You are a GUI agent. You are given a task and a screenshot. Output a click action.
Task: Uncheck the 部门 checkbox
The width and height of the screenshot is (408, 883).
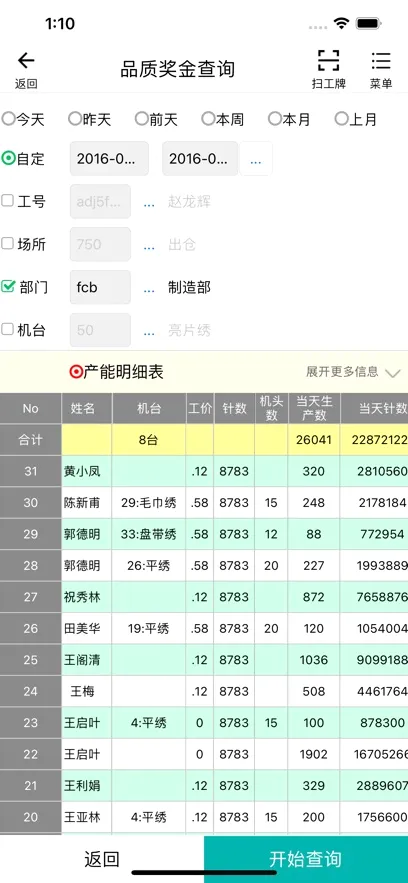(x=7, y=287)
